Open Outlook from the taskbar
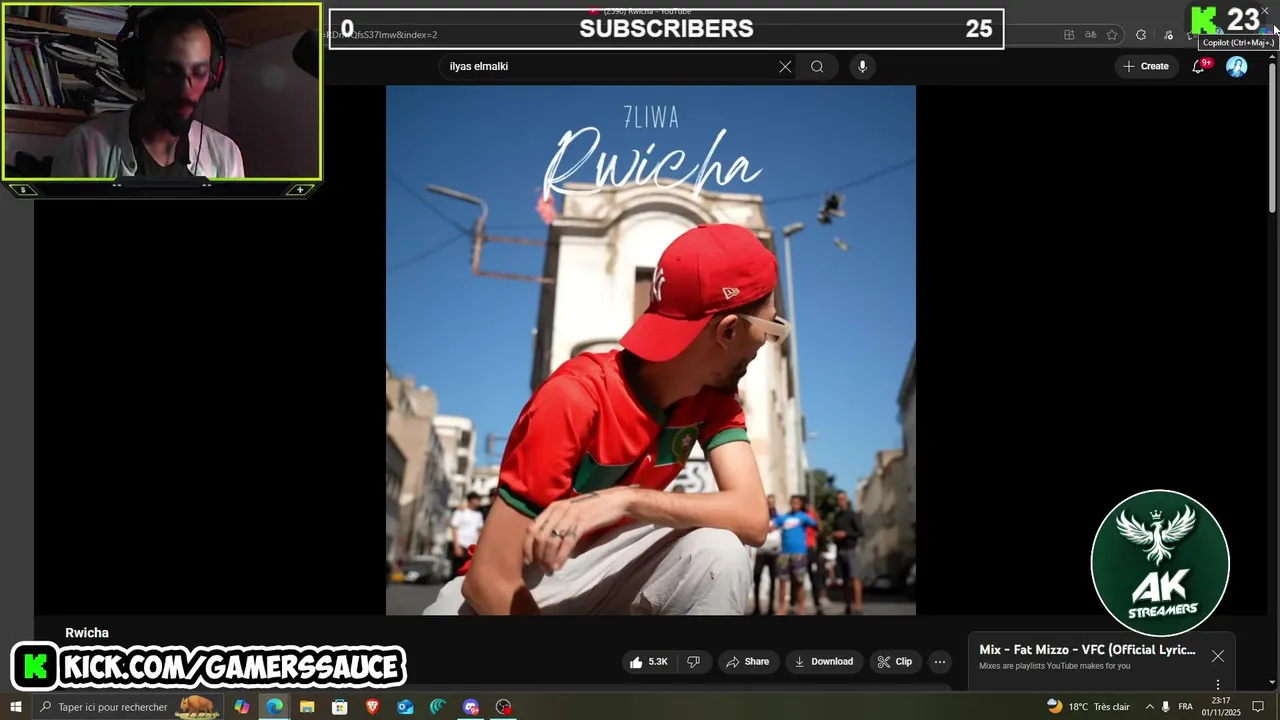The height and width of the screenshot is (720, 1280). (x=405, y=707)
